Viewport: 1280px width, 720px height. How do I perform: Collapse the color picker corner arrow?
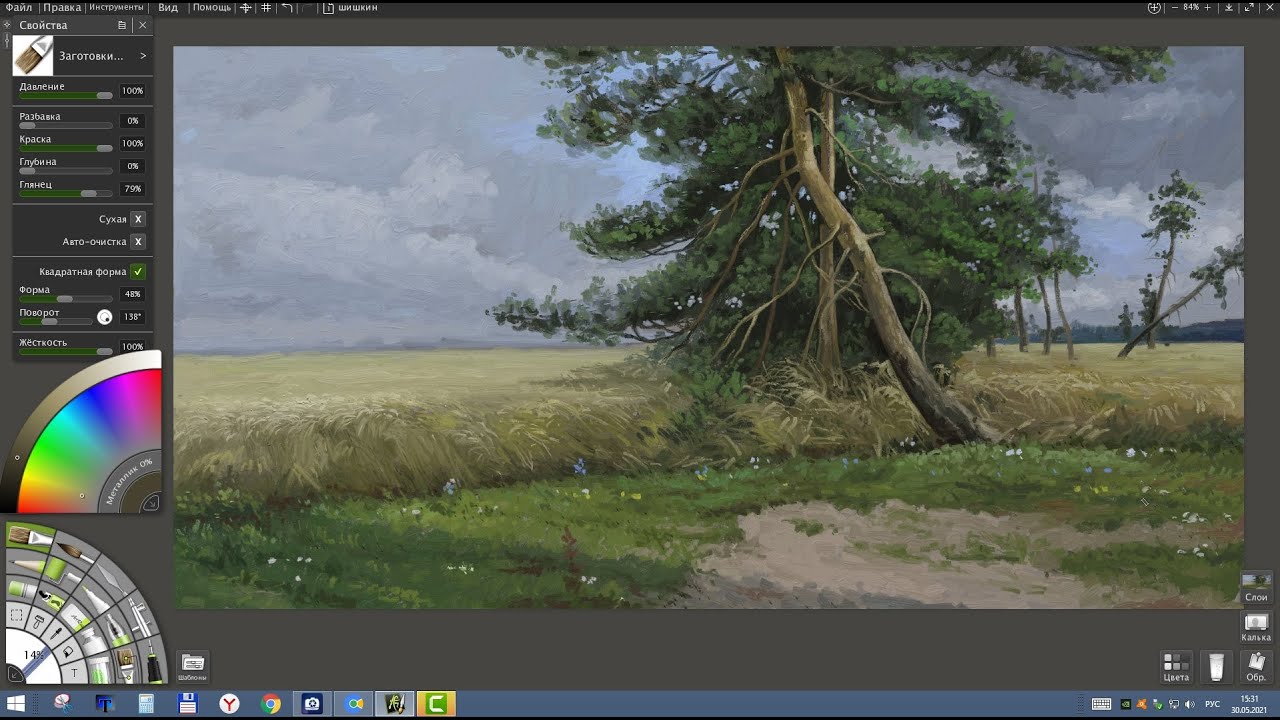pos(151,503)
